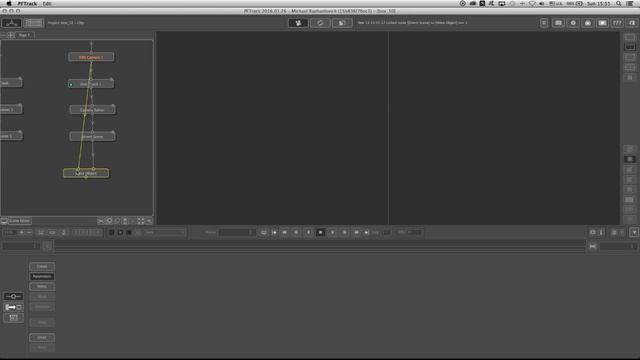
Task: Click the down-arrow icon at timeline toolbar right end
Action: click(634, 232)
